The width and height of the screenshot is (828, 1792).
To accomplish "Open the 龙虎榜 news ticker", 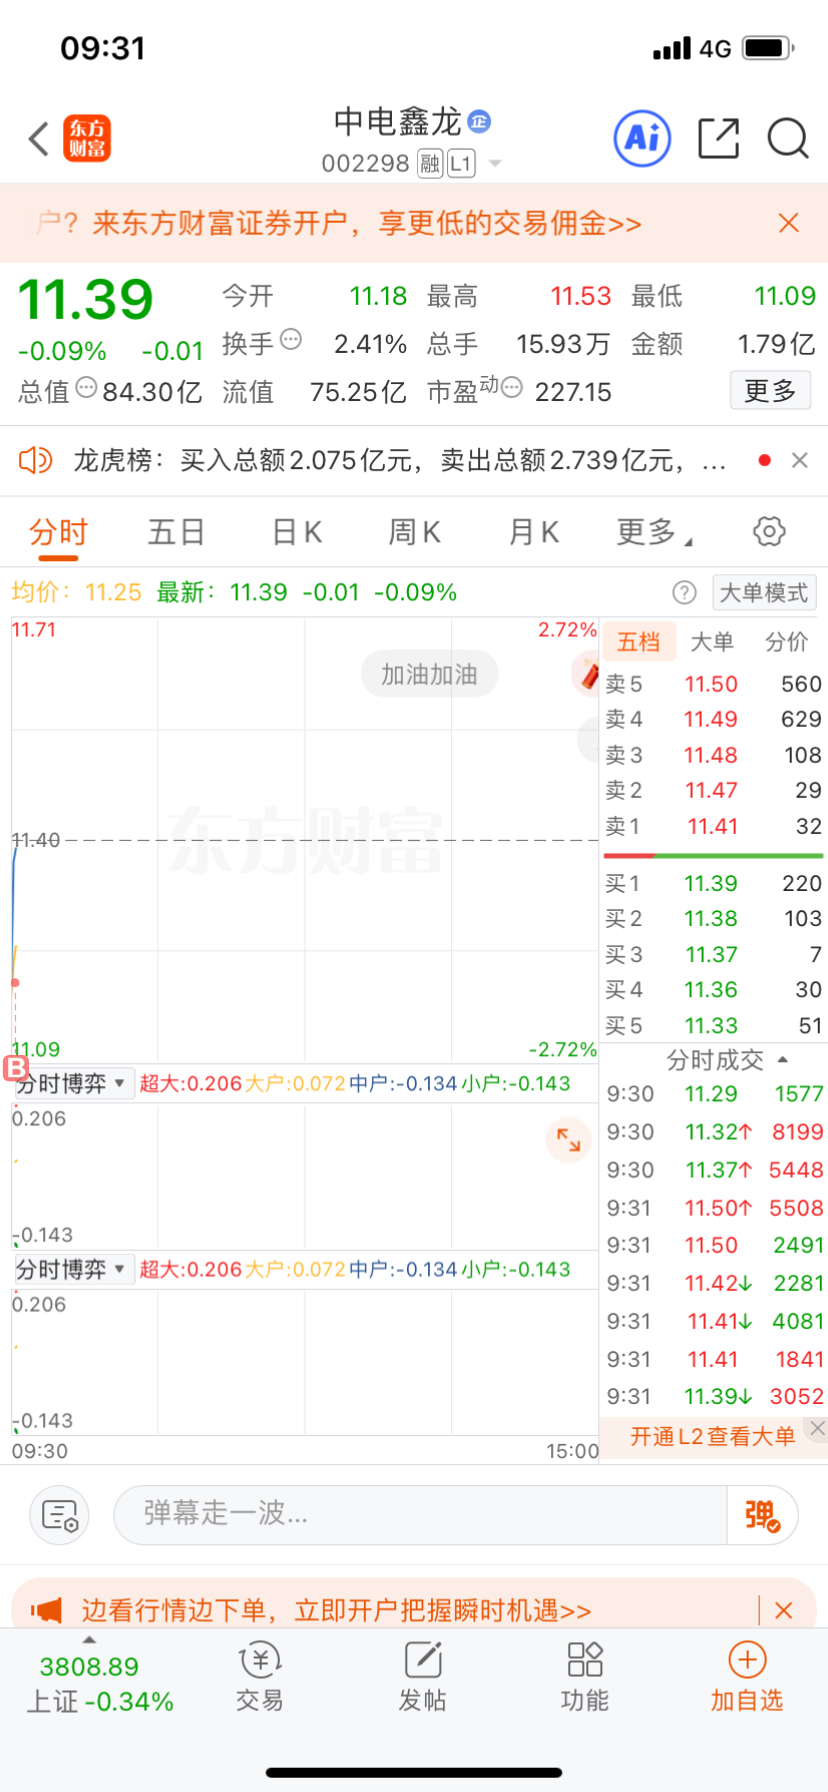I will 399,460.
